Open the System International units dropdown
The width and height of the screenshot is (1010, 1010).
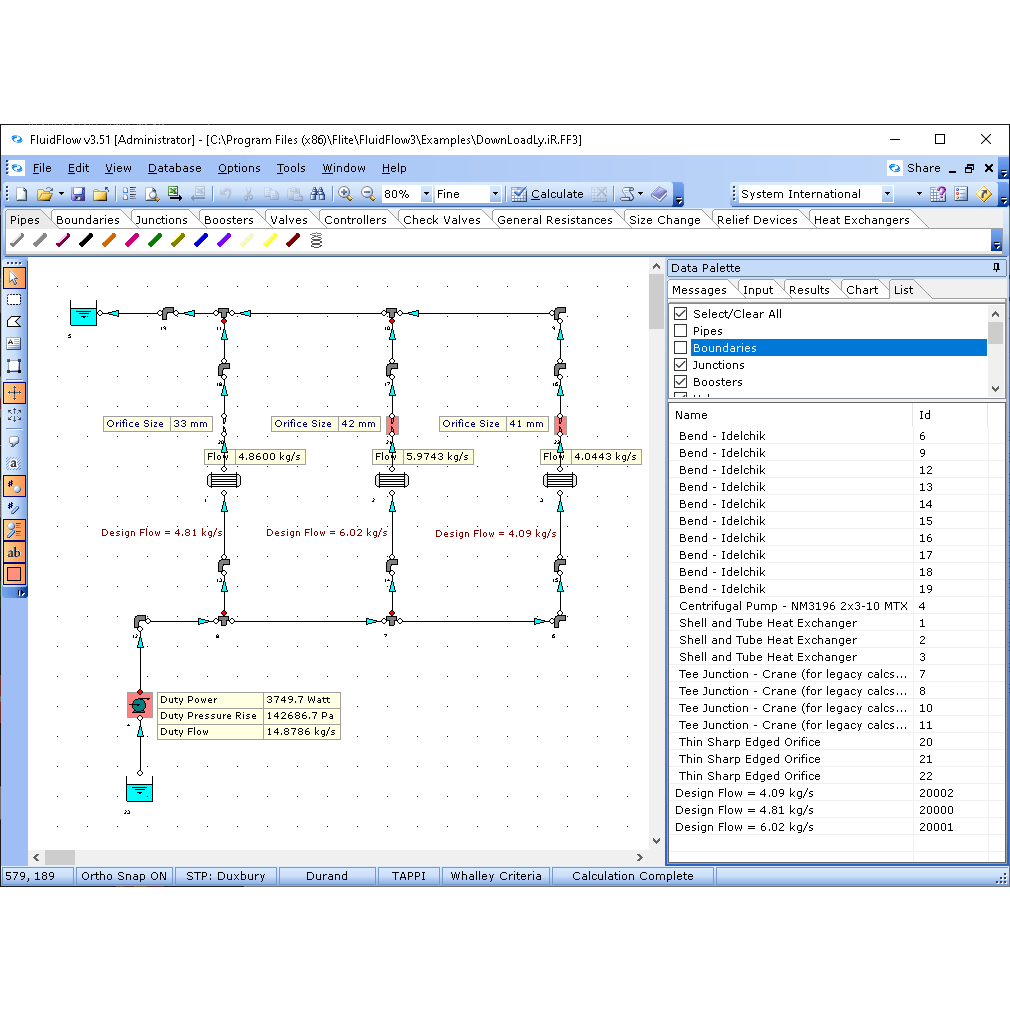pos(886,194)
